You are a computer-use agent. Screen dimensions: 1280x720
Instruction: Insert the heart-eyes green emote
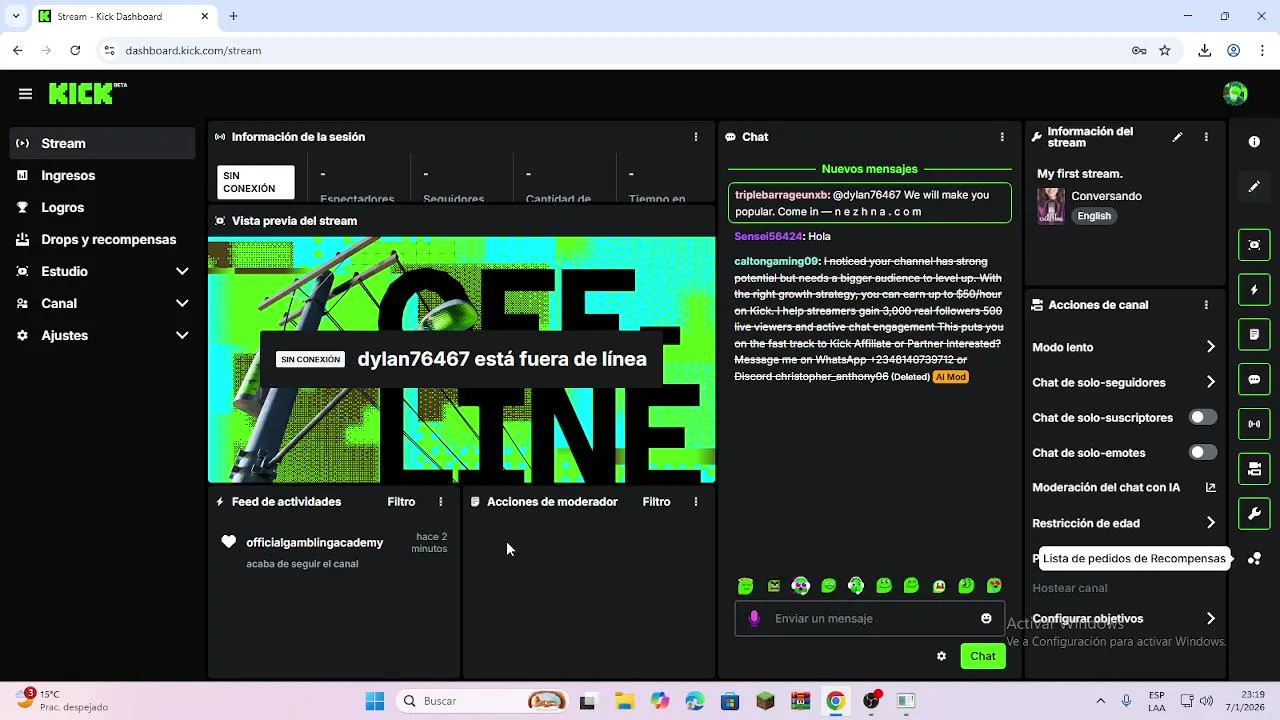tap(994, 586)
